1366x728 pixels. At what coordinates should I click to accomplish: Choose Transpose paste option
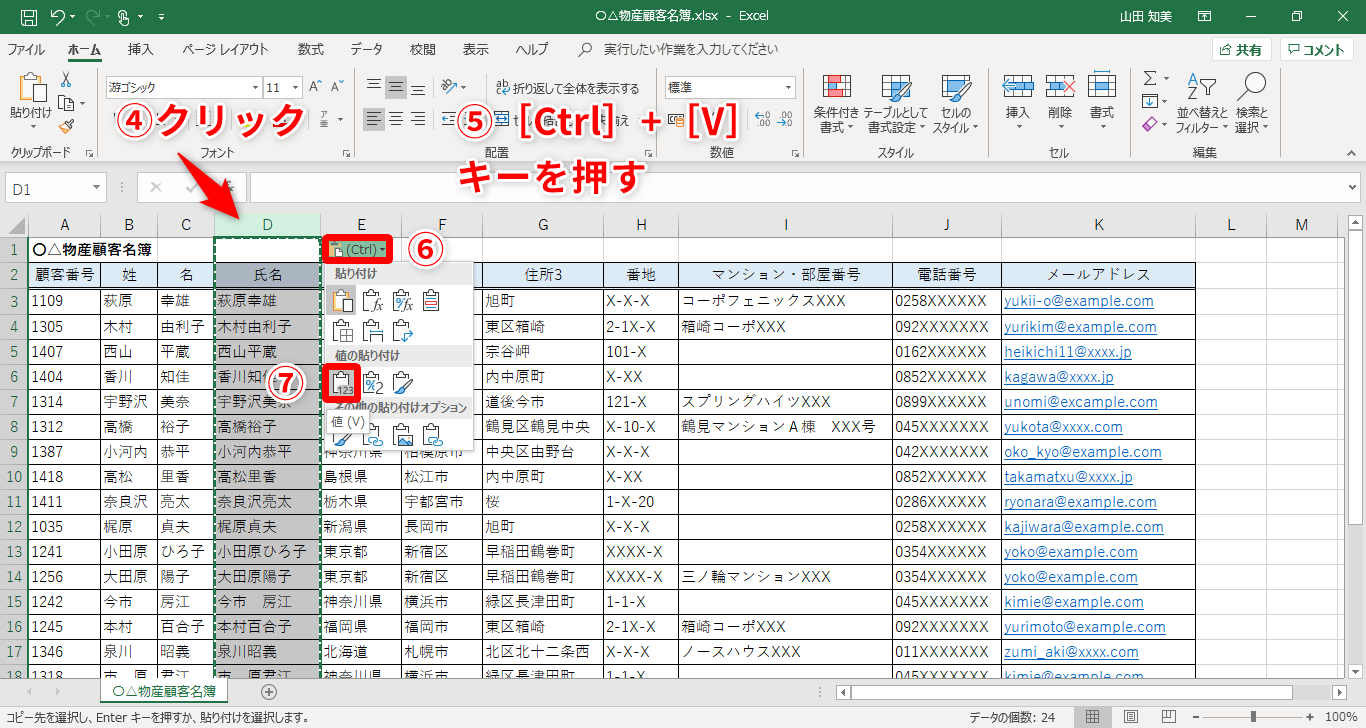click(403, 330)
